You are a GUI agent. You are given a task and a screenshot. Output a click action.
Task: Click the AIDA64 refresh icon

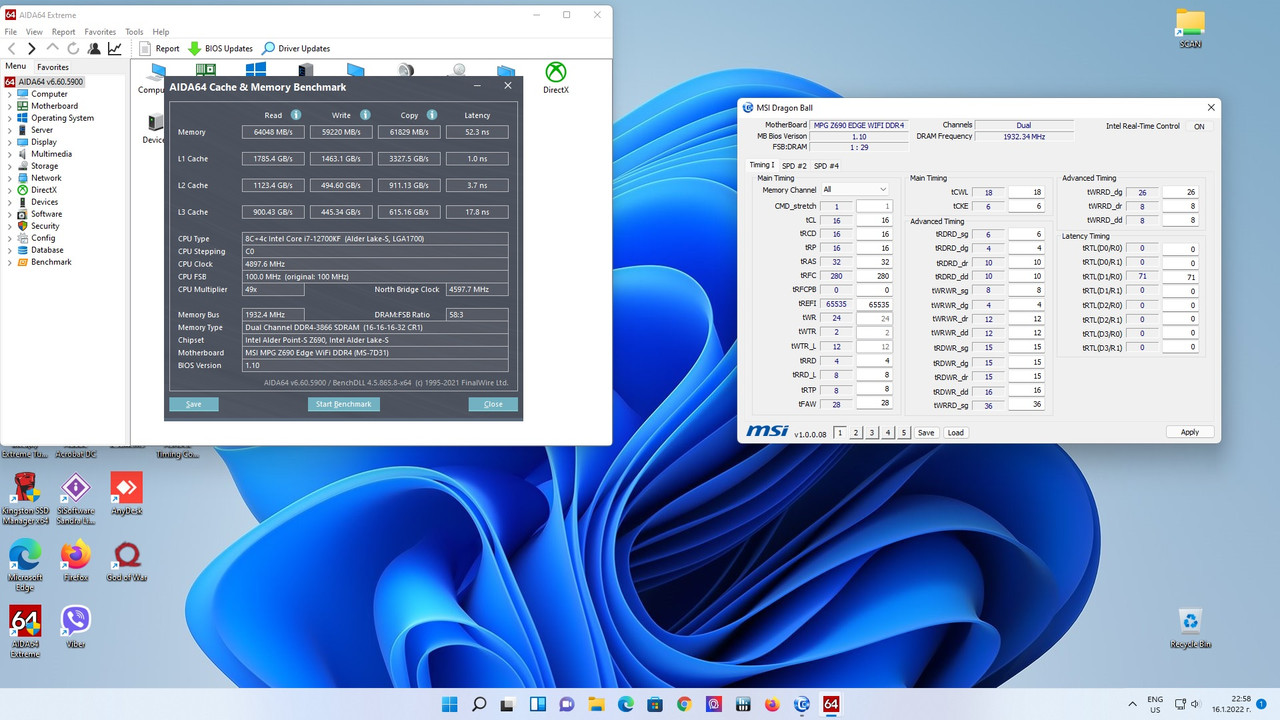point(73,48)
